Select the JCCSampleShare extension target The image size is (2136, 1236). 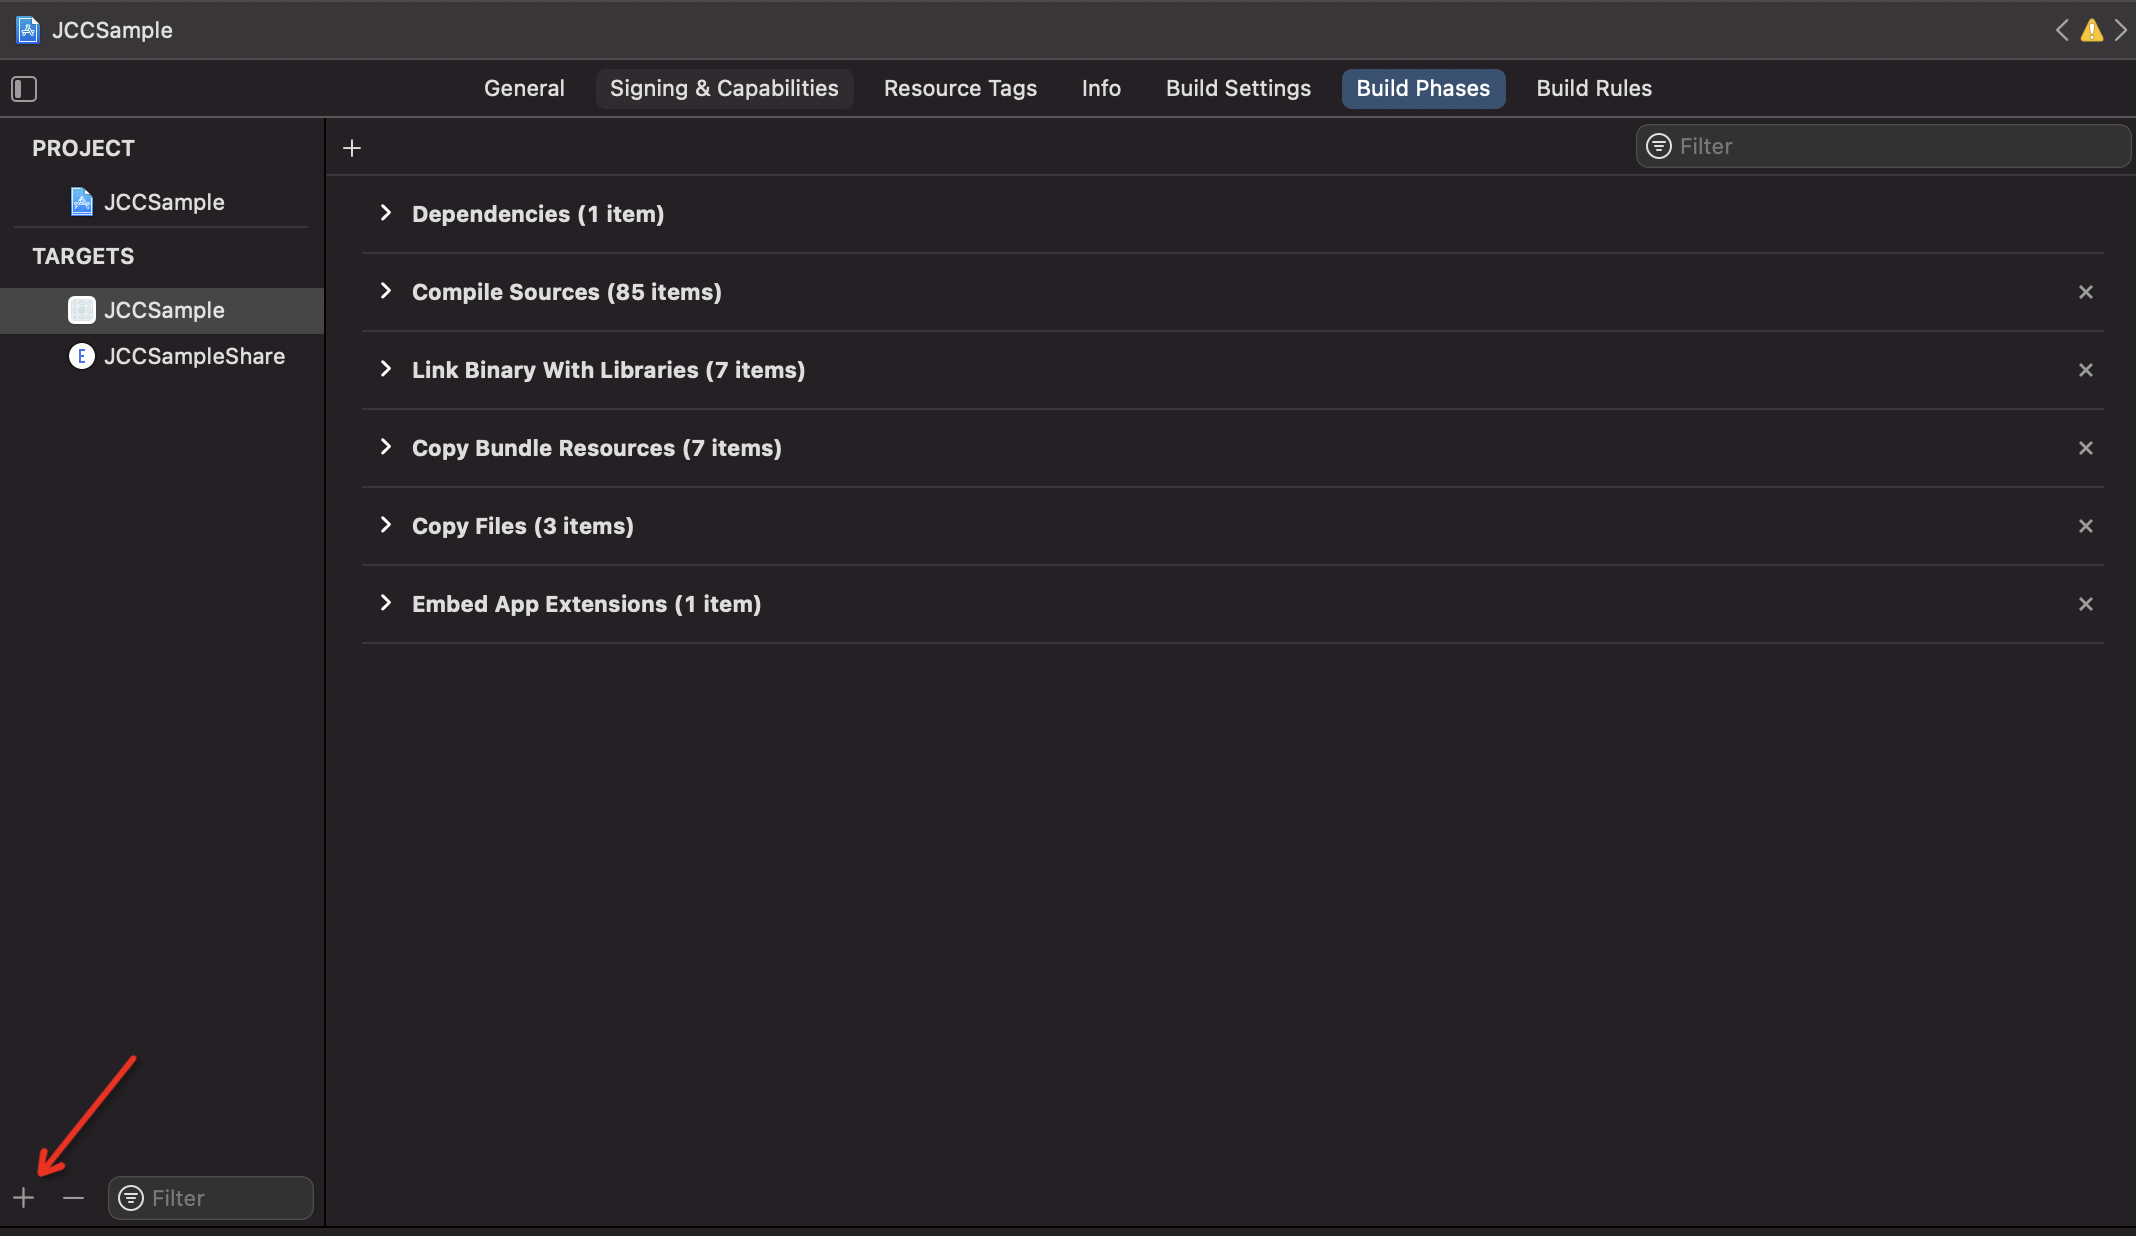(162, 356)
